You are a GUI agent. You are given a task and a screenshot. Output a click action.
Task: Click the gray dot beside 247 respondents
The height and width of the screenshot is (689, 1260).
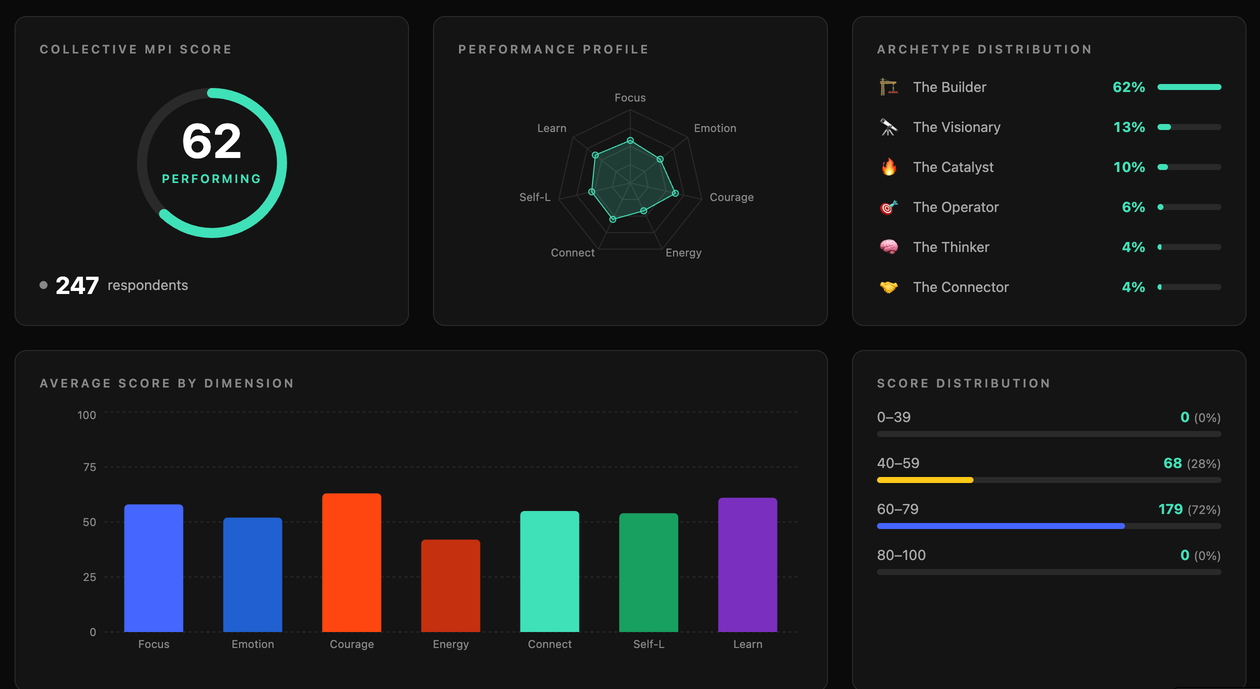[x=43, y=285]
